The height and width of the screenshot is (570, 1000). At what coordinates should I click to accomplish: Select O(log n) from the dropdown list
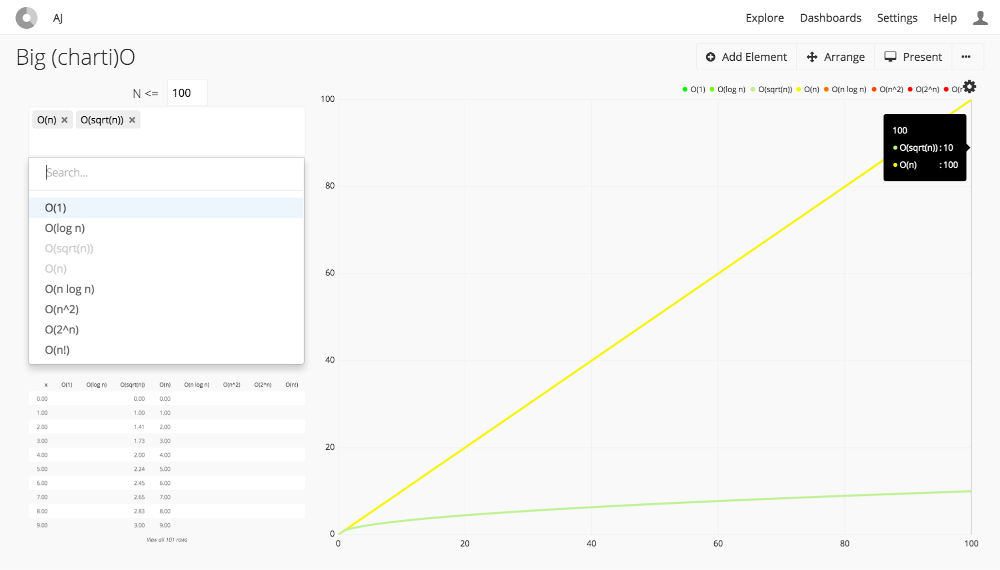click(x=166, y=228)
